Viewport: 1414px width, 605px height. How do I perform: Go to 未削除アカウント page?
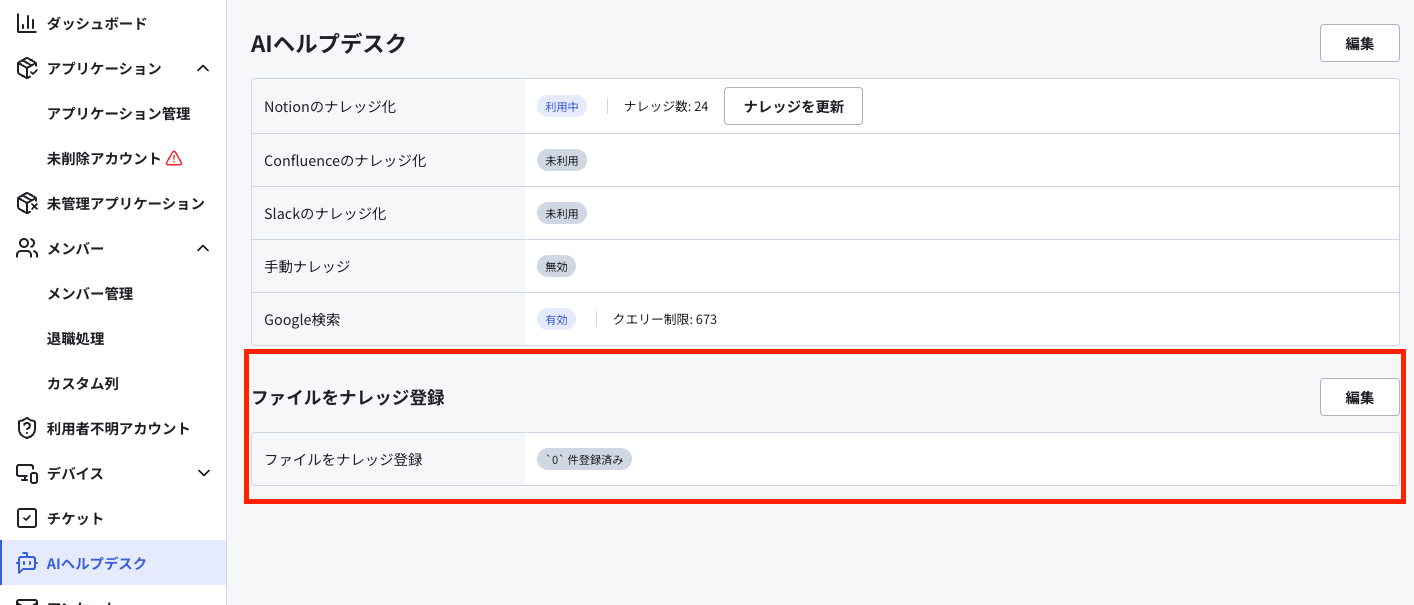click(x=104, y=158)
